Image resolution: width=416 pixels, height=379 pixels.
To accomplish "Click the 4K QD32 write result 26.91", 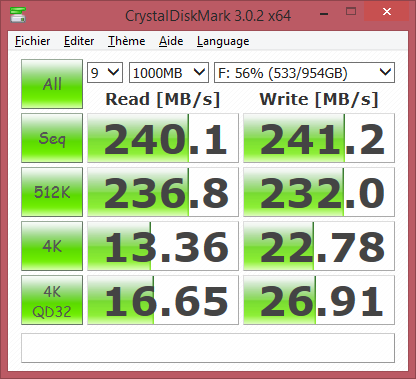I will pos(319,300).
